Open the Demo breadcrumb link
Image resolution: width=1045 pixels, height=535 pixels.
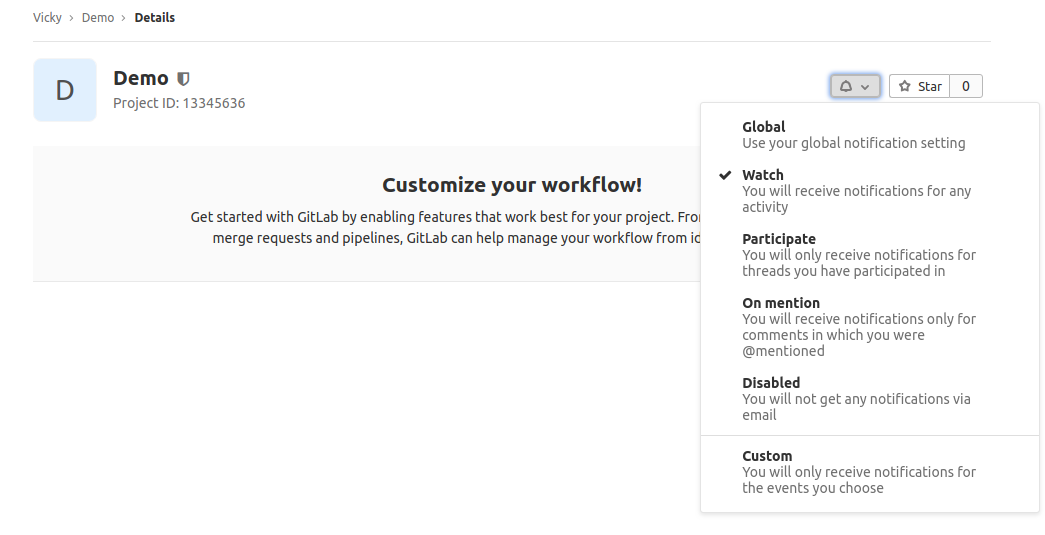pos(98,18)
